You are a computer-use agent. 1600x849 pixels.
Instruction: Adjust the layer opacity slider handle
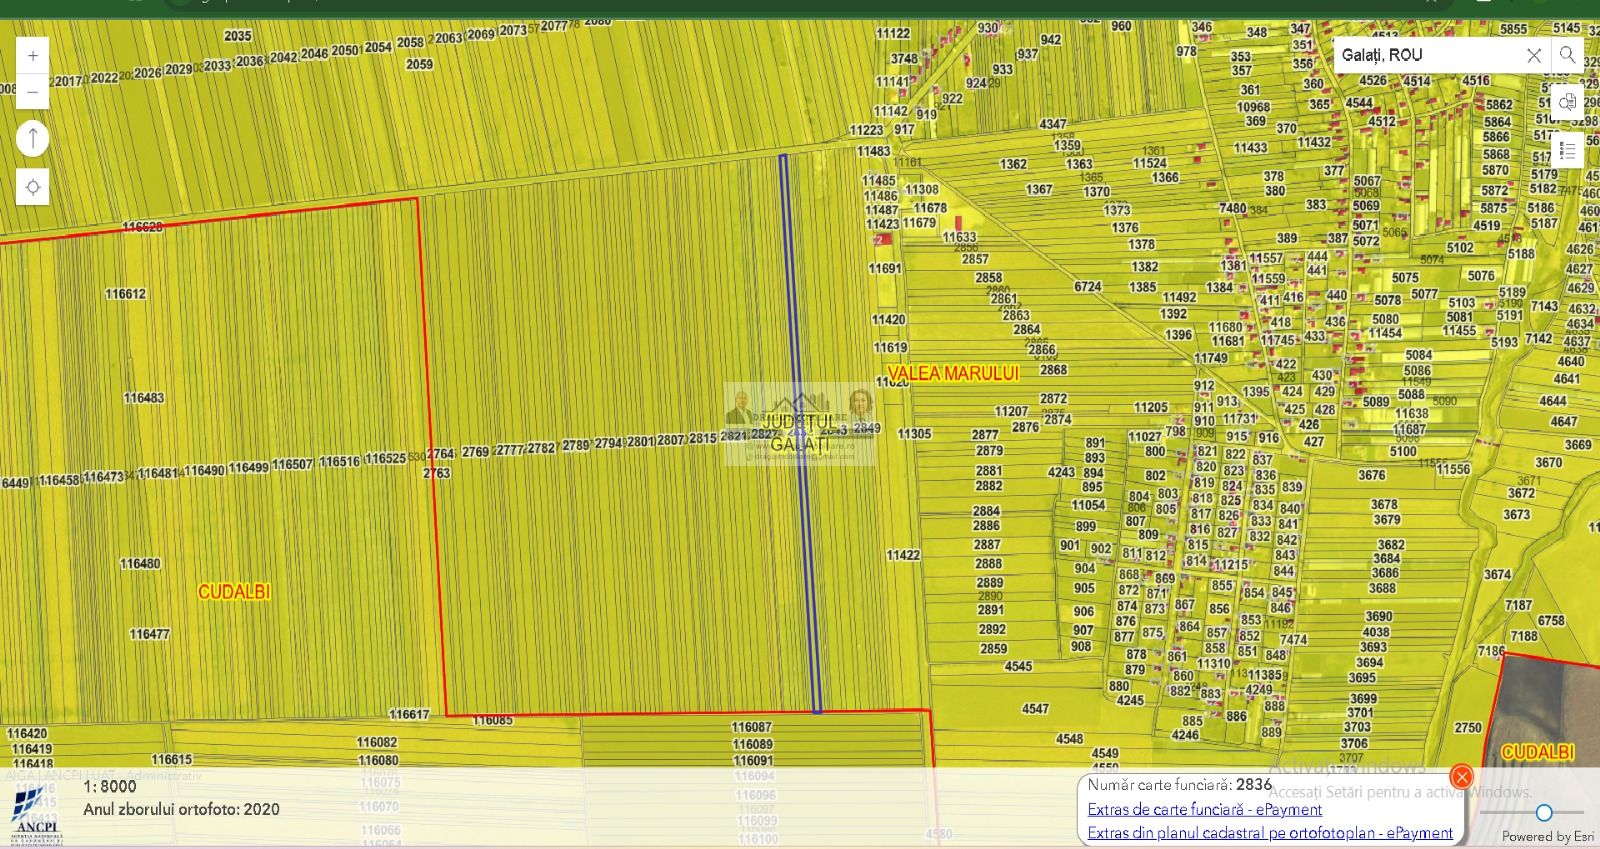(x=1544, y=813)
